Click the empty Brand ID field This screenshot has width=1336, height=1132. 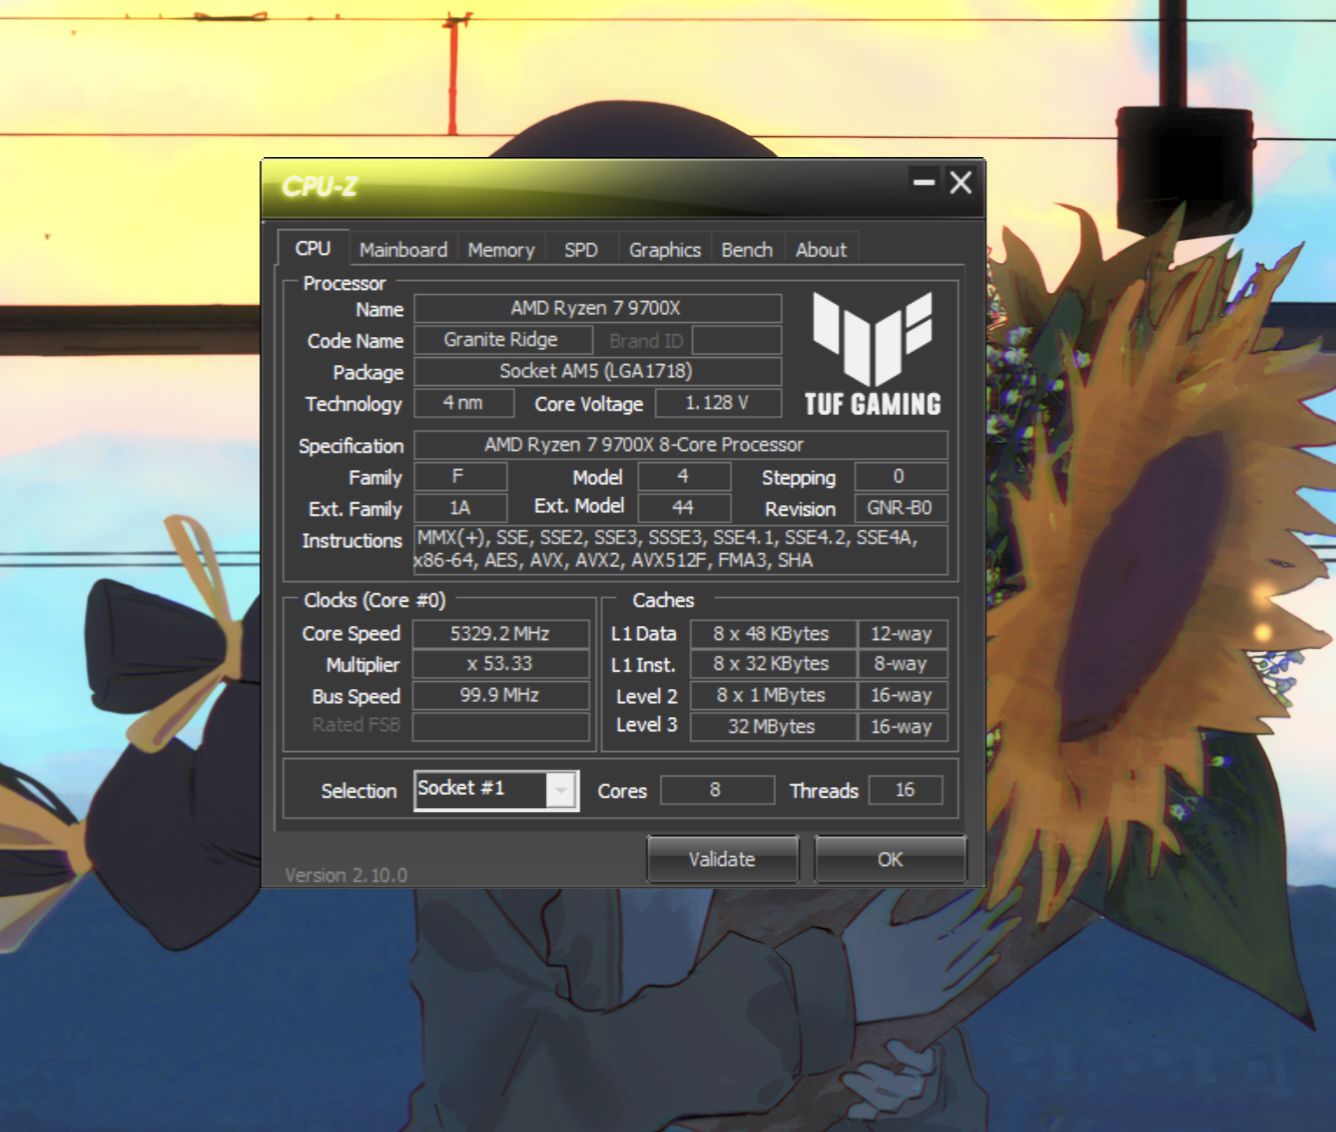click(737, 340)
